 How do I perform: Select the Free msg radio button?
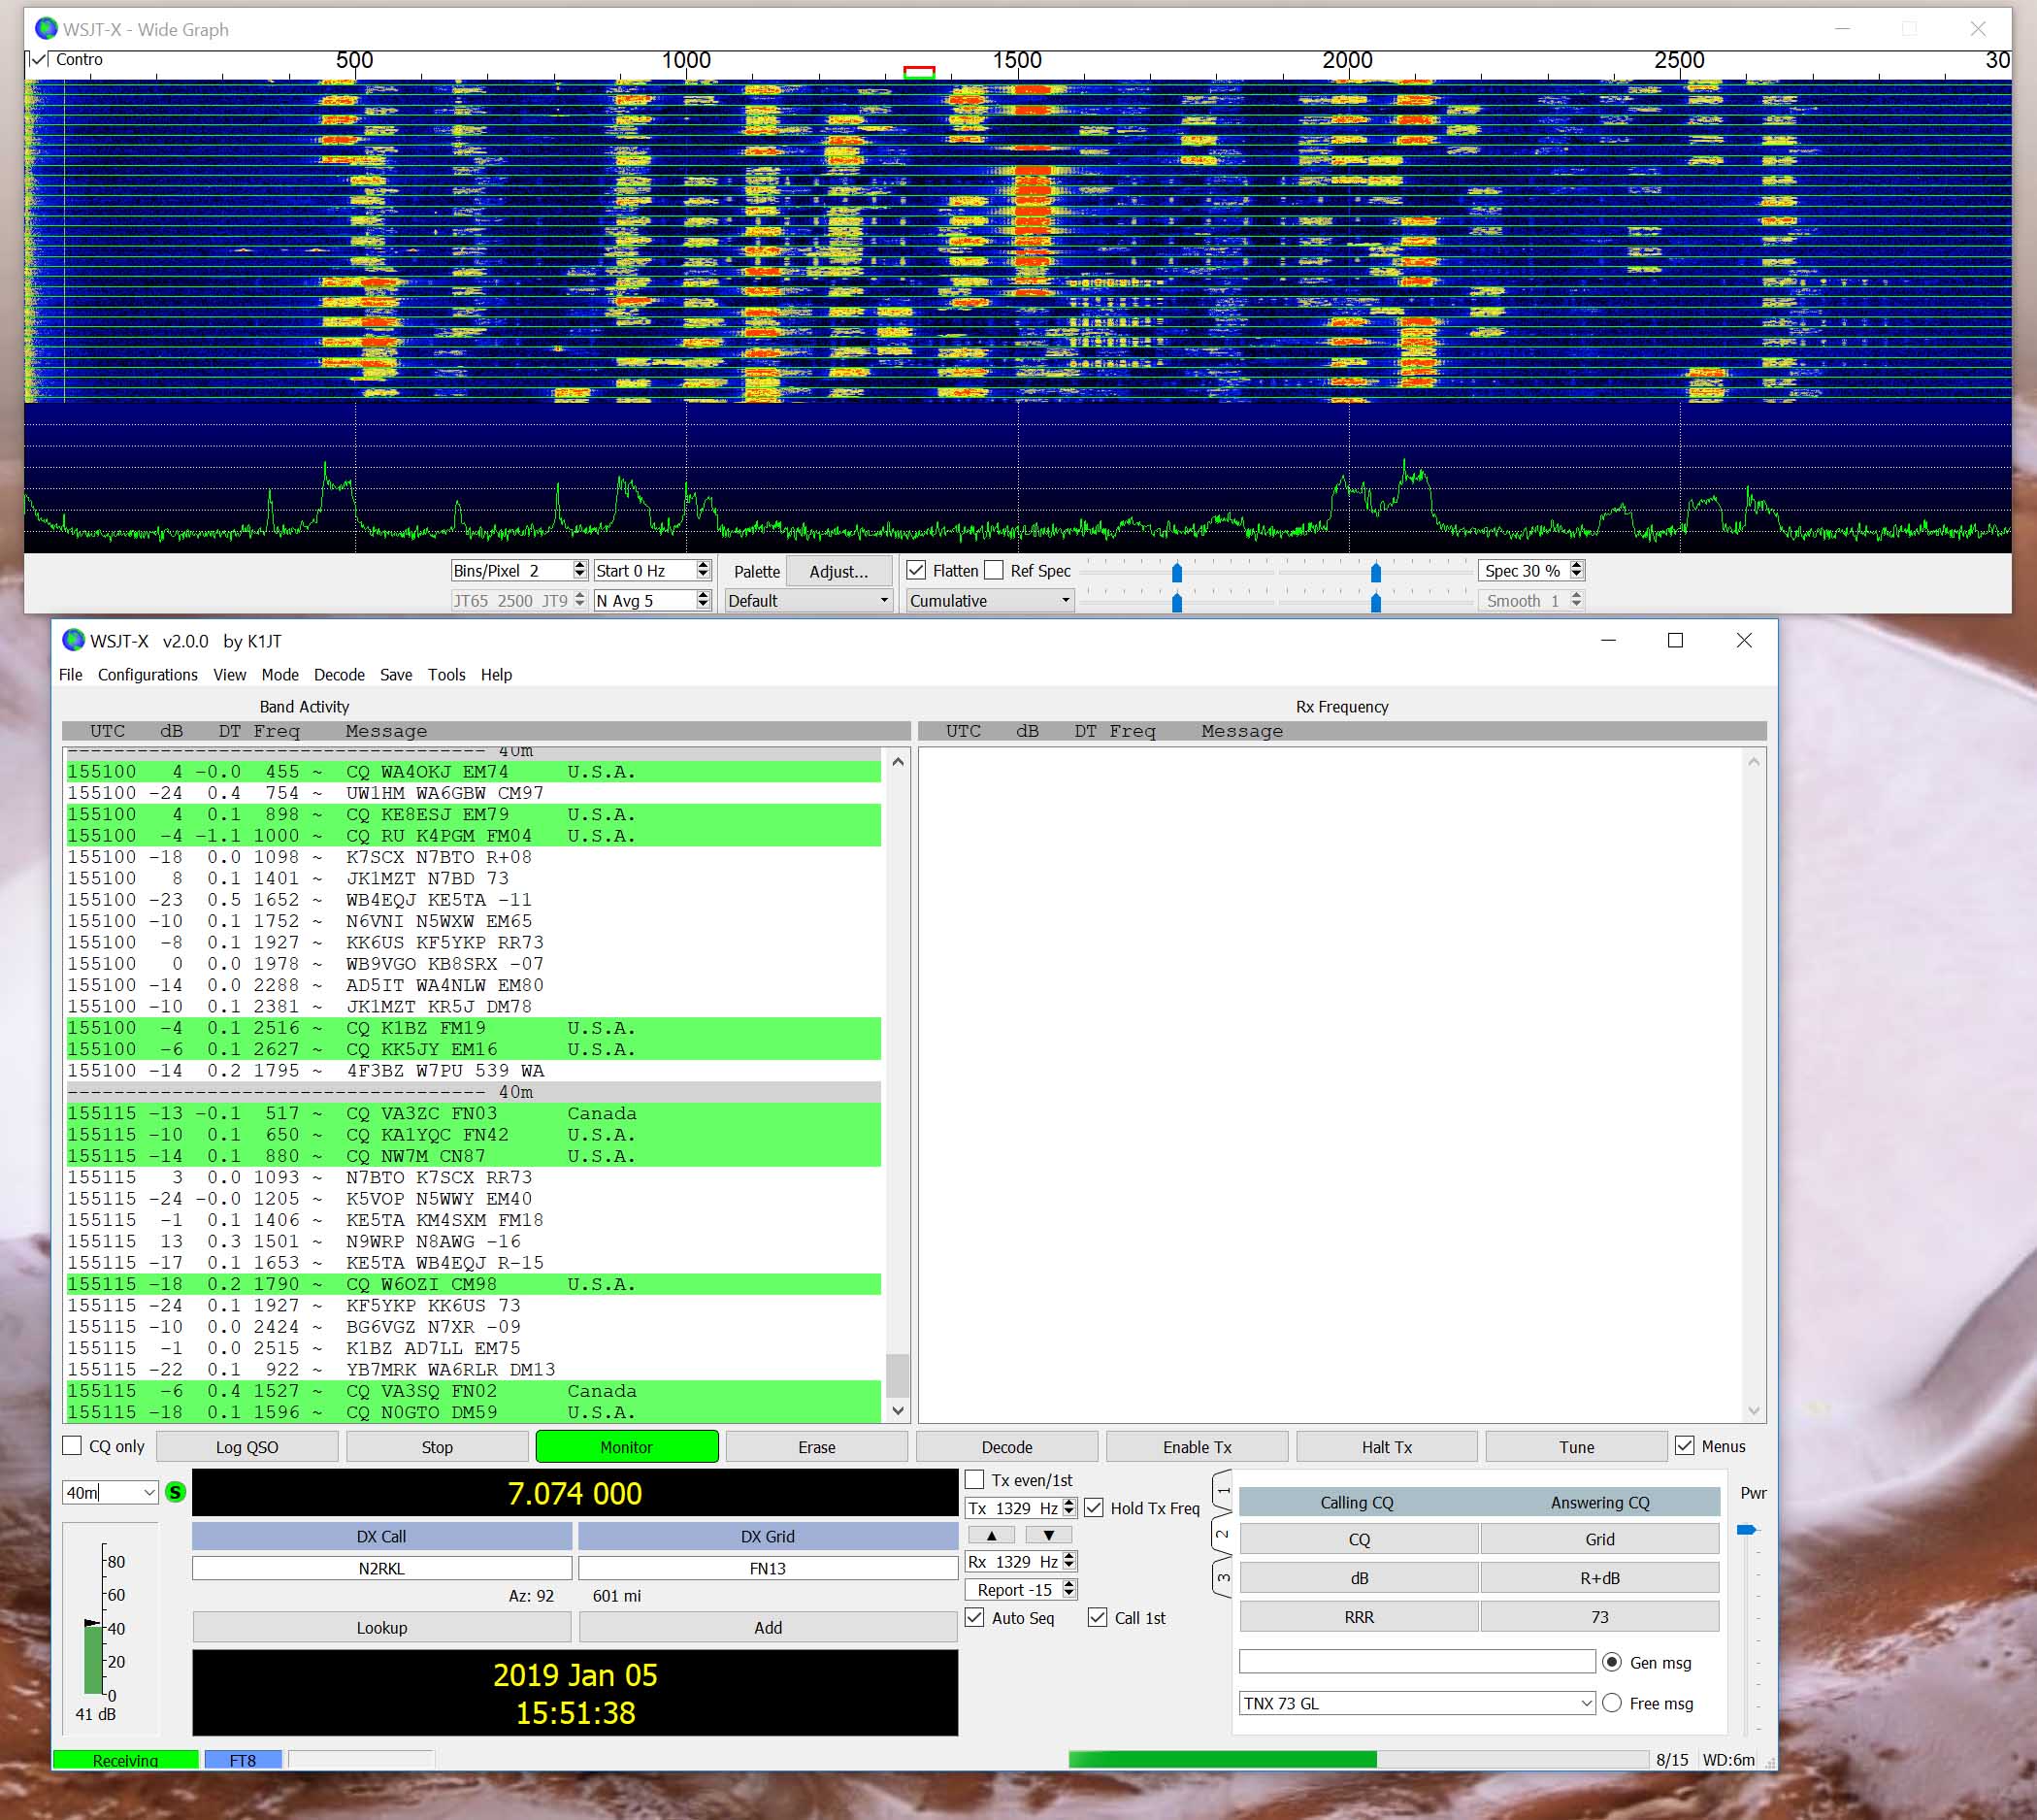[x=1611, y=1703]
